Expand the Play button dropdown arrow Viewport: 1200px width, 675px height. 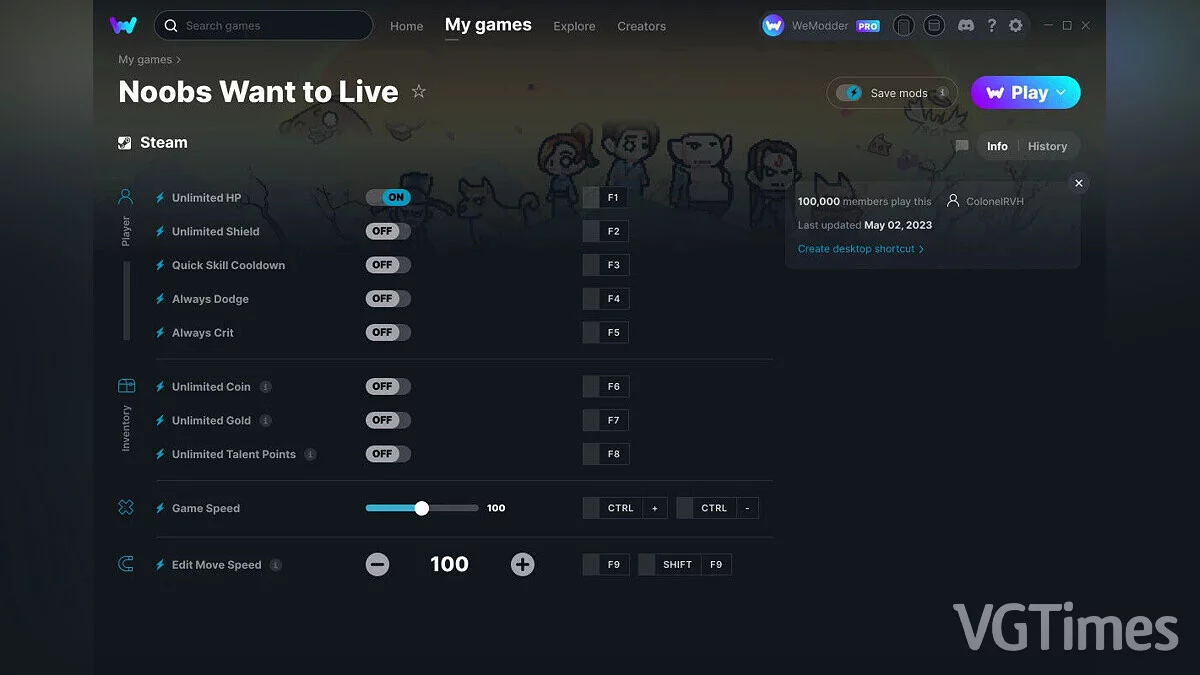(1062, 93)
